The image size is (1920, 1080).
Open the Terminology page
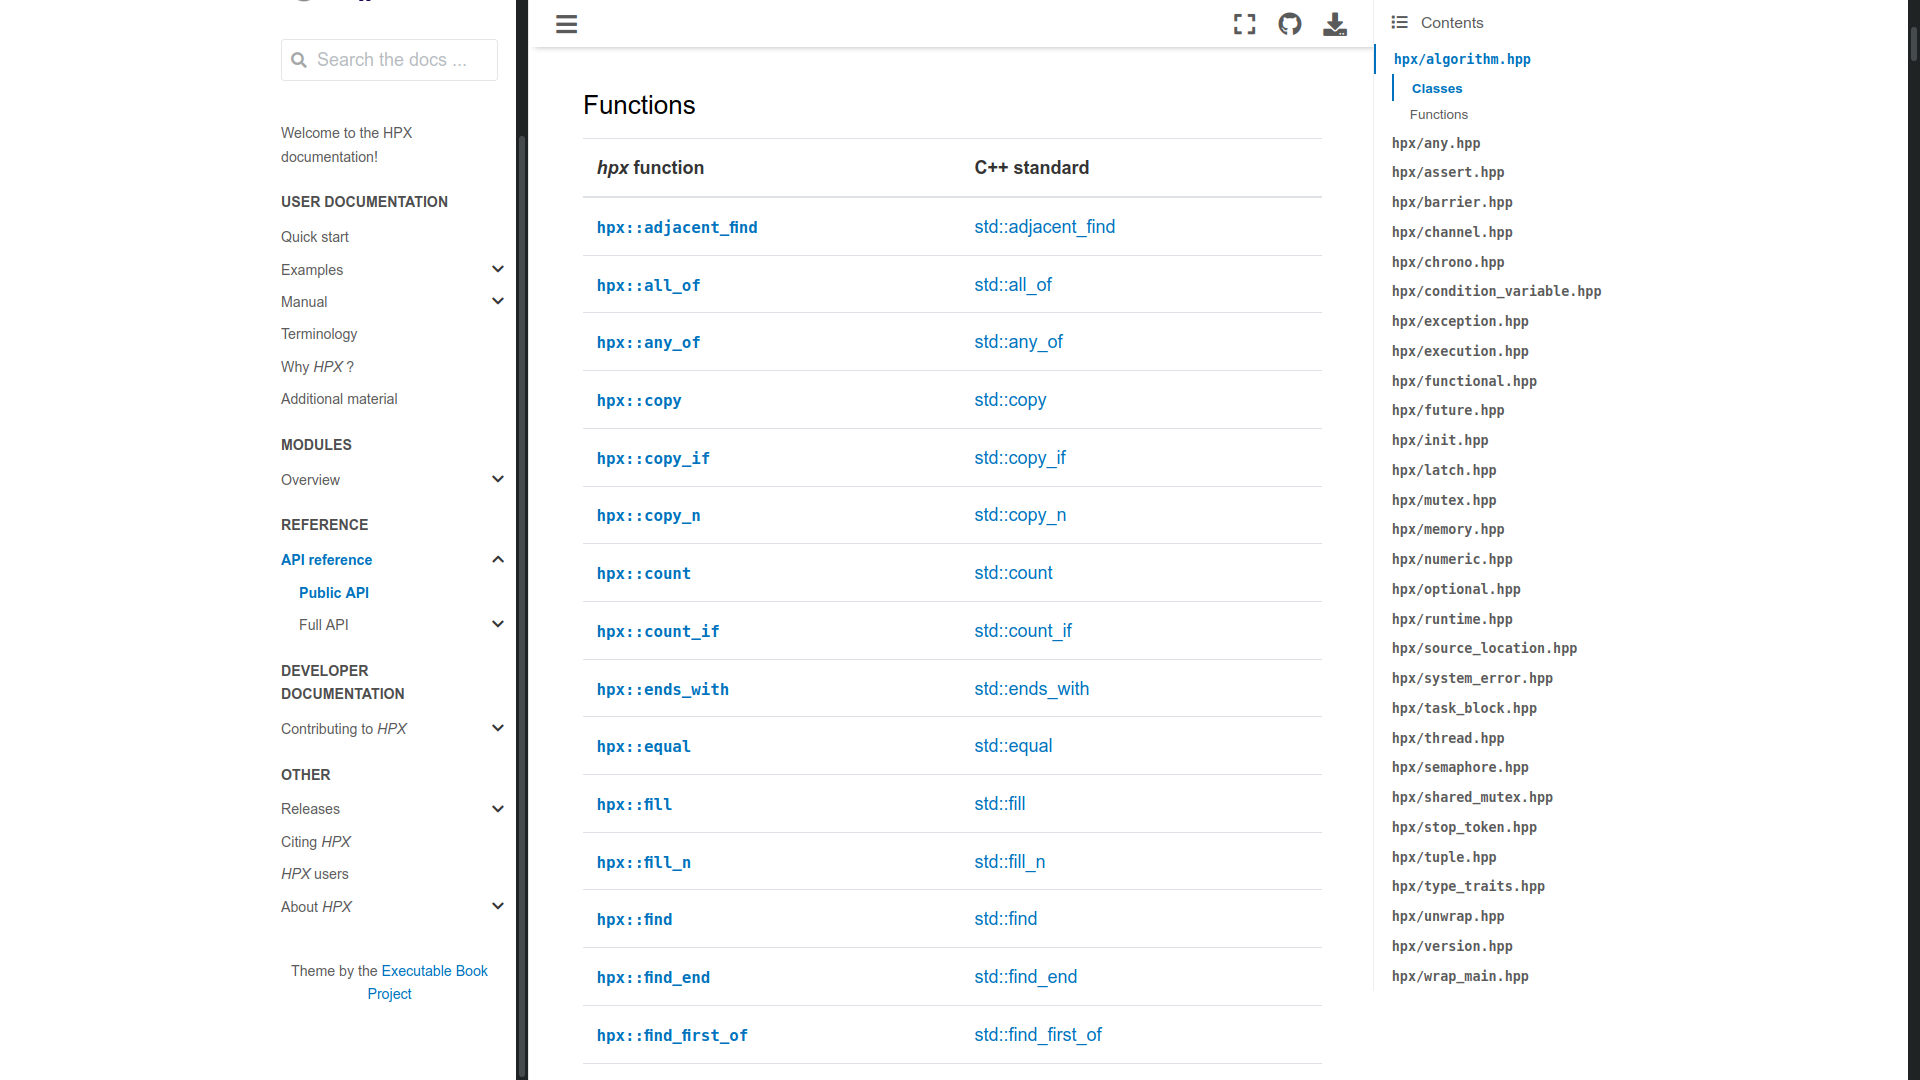coord(319,334)
